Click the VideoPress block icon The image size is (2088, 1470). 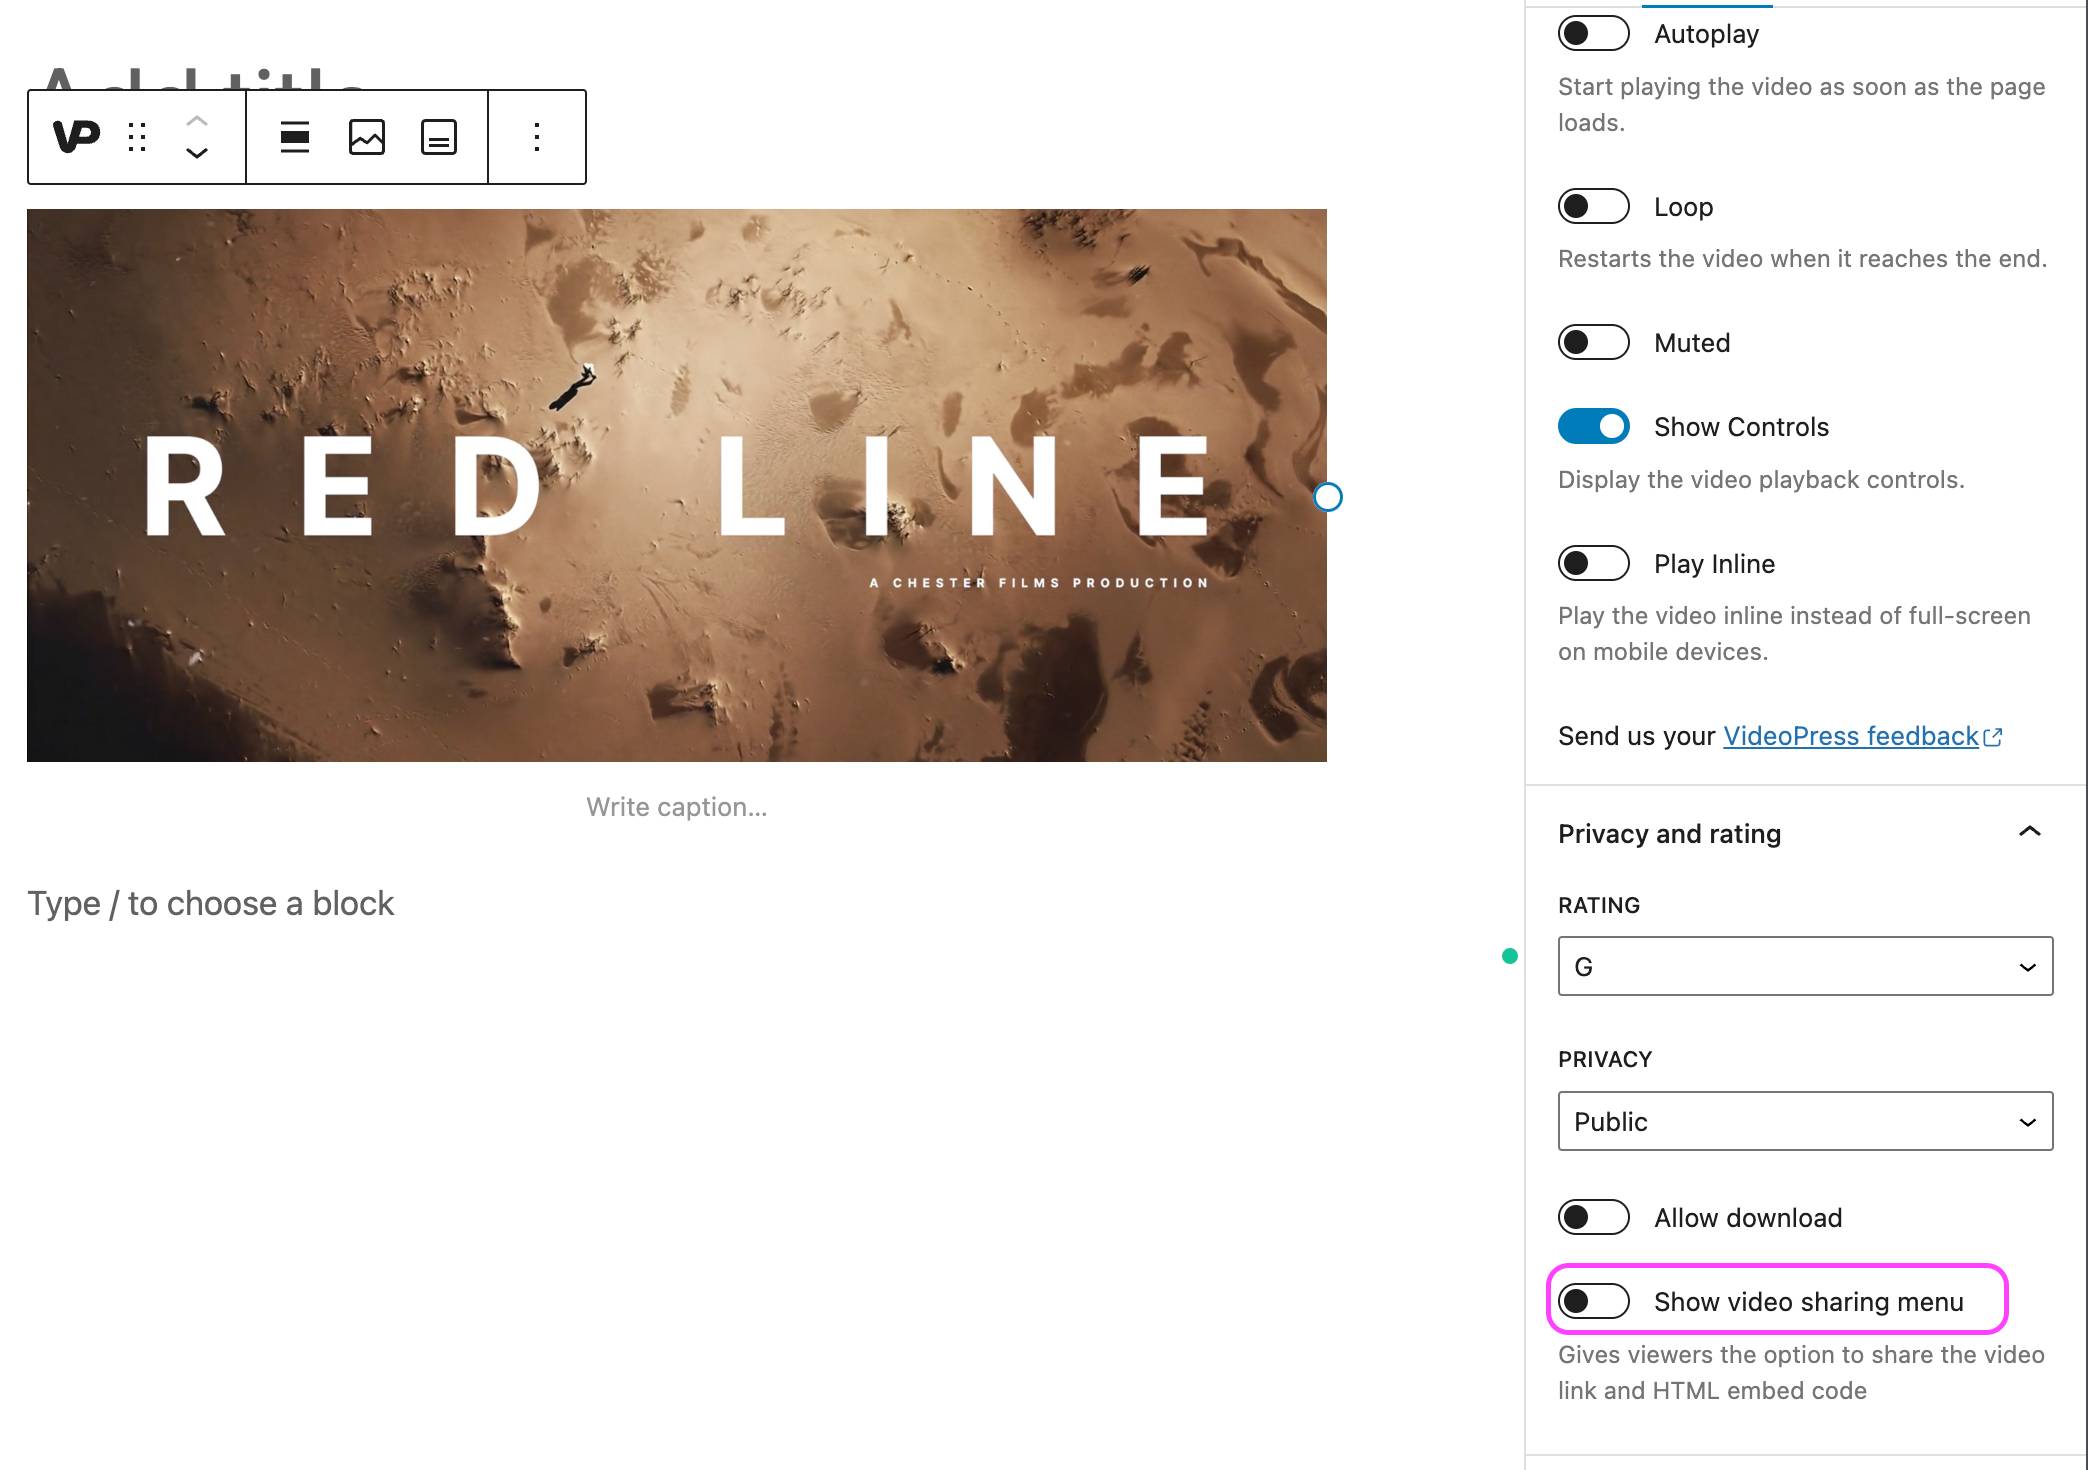tap(75, 135)
